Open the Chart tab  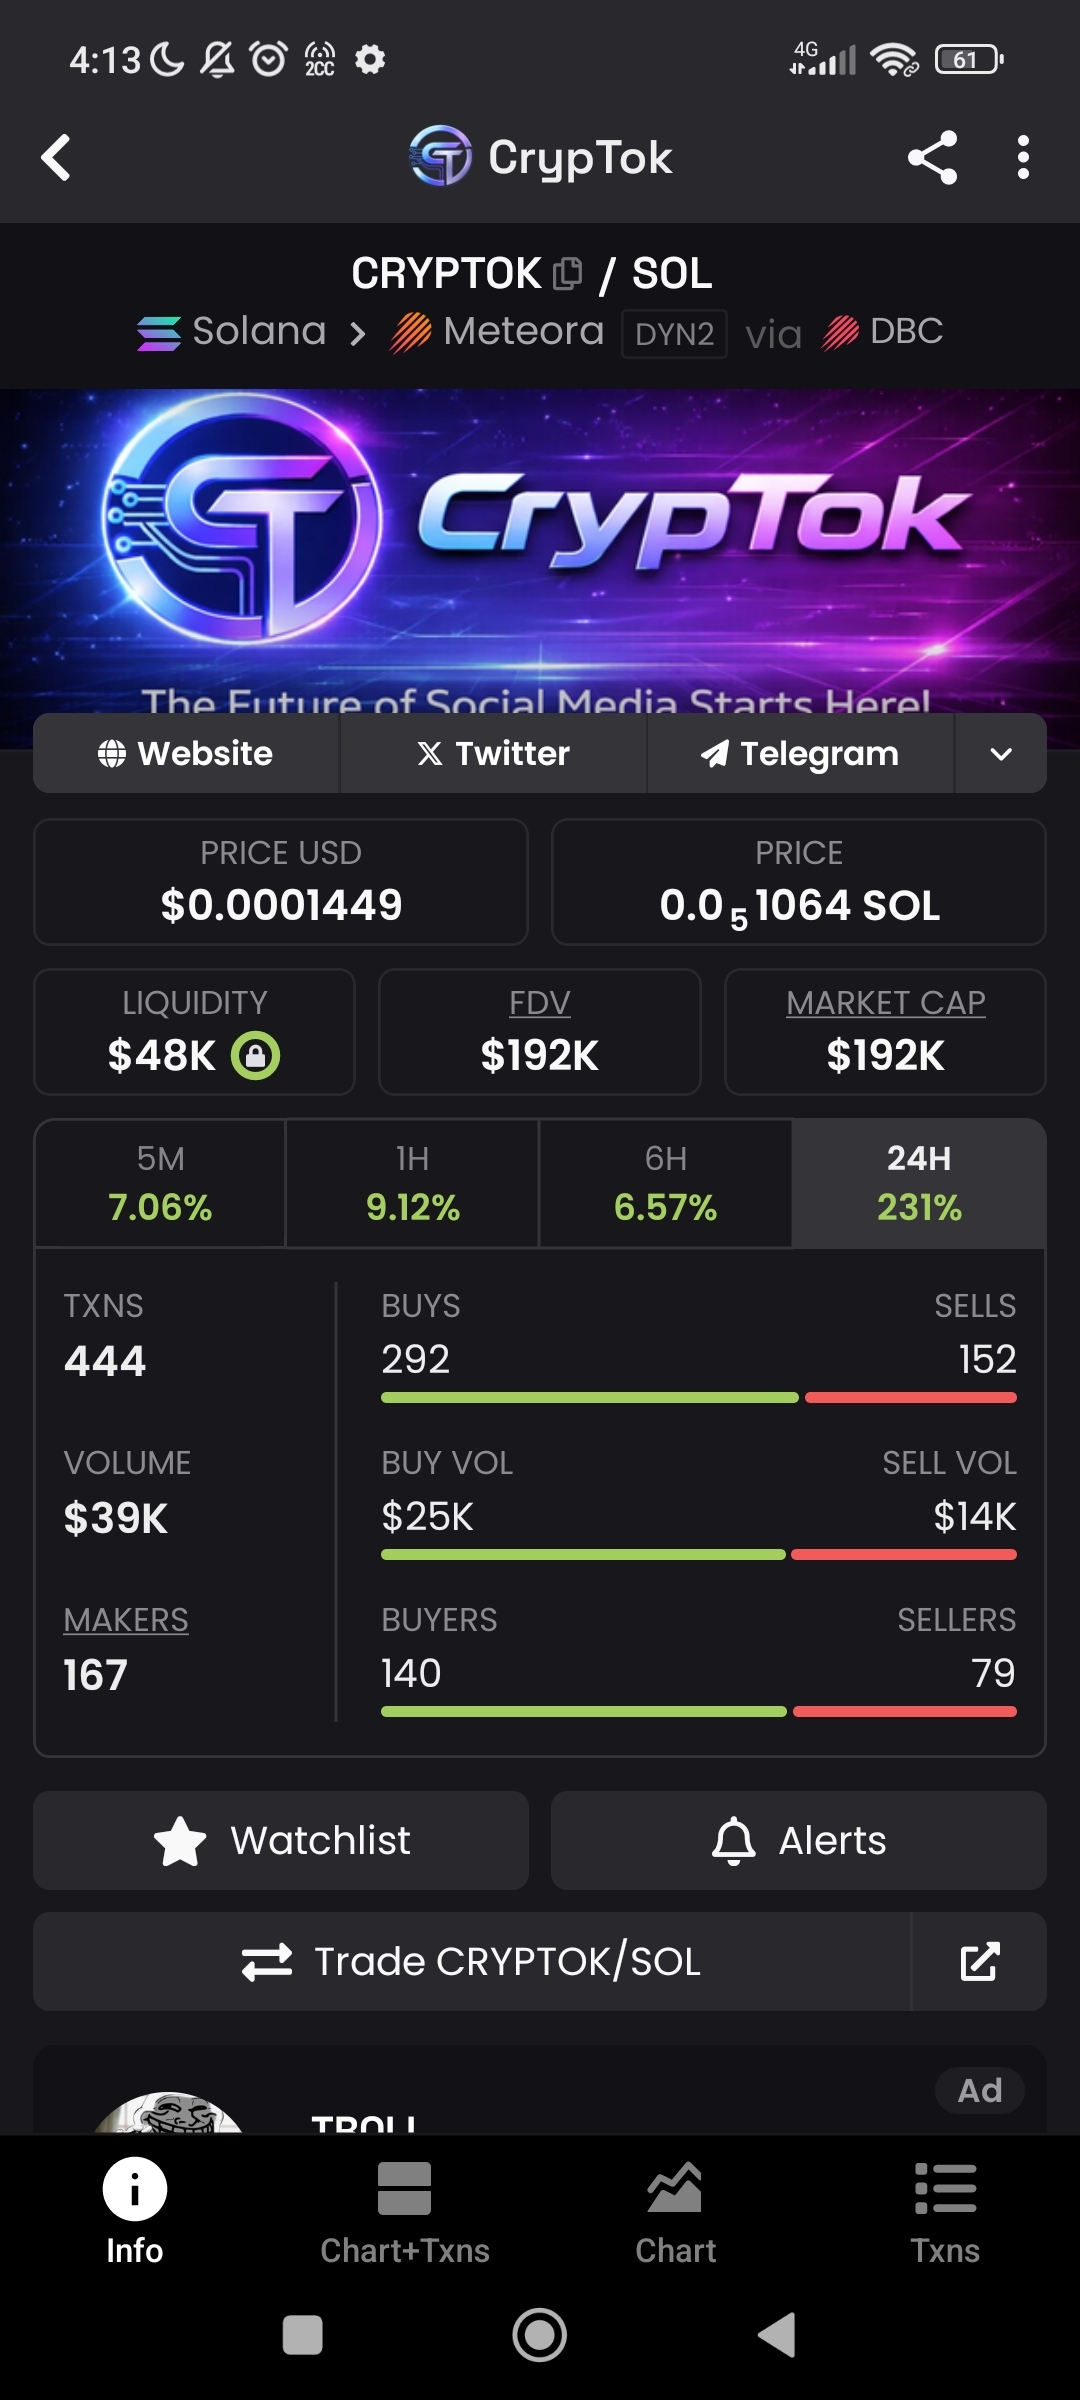[675, 2212]
